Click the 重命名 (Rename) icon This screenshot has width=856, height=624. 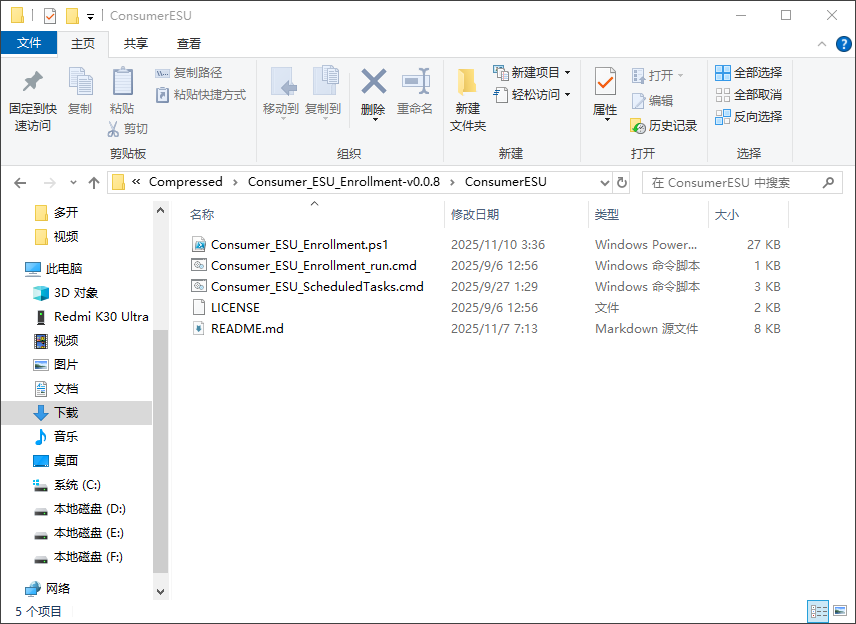415,85
